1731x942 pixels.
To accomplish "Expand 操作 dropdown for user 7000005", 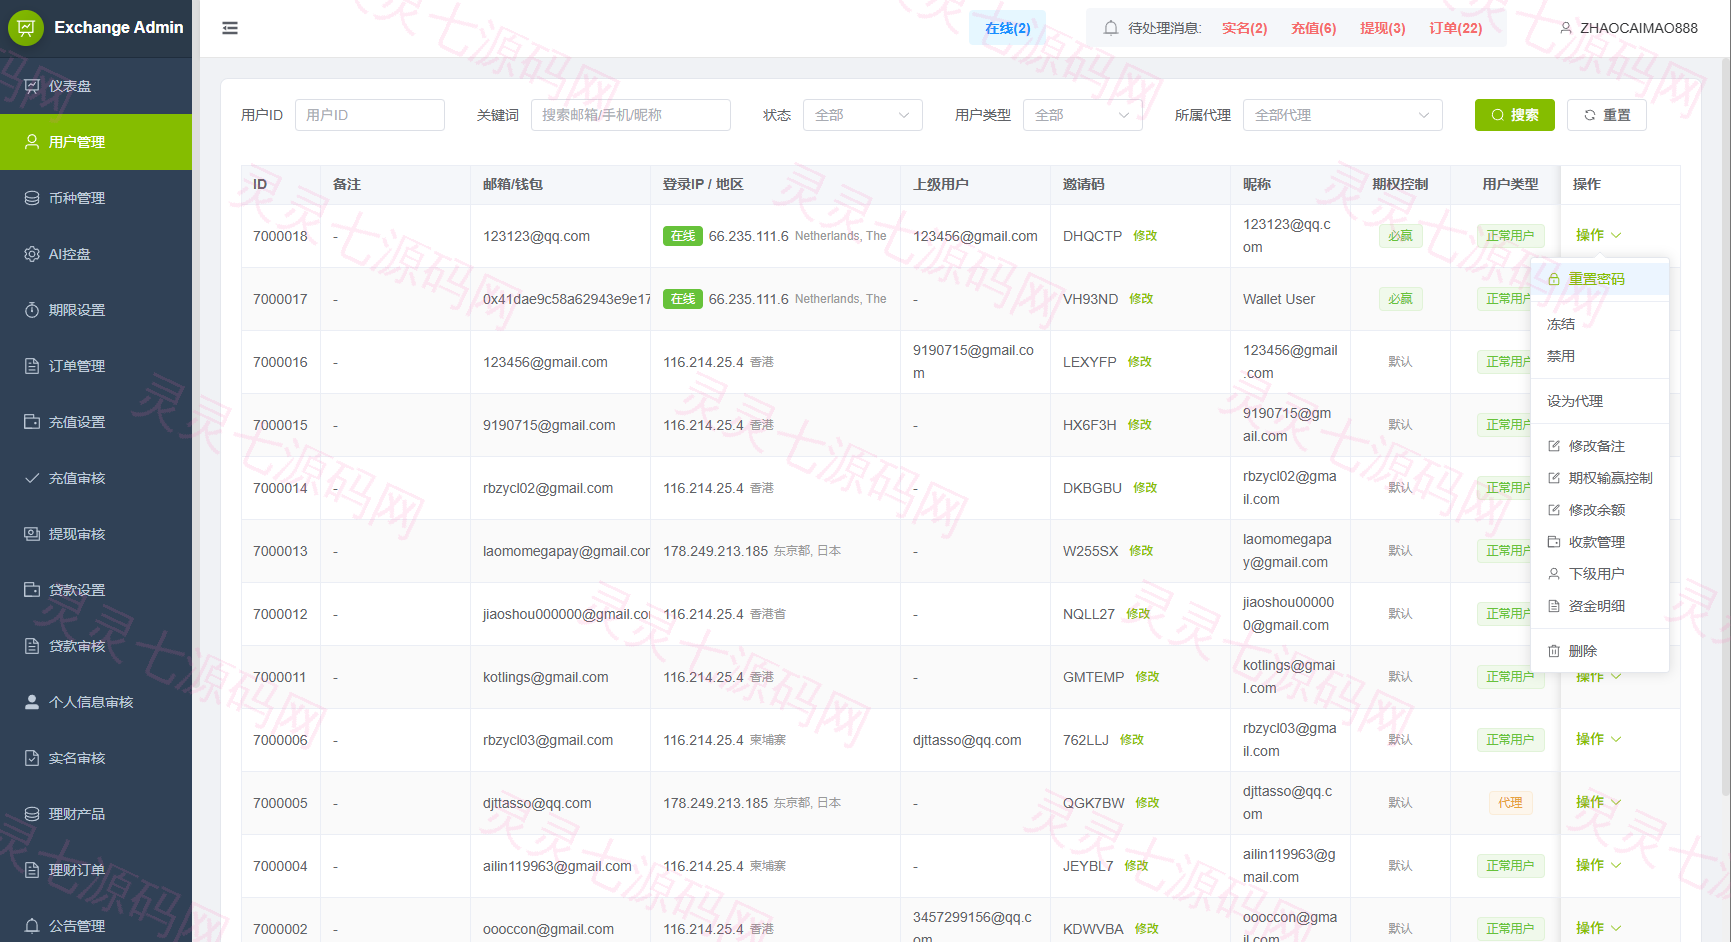I will point(1598,802).
